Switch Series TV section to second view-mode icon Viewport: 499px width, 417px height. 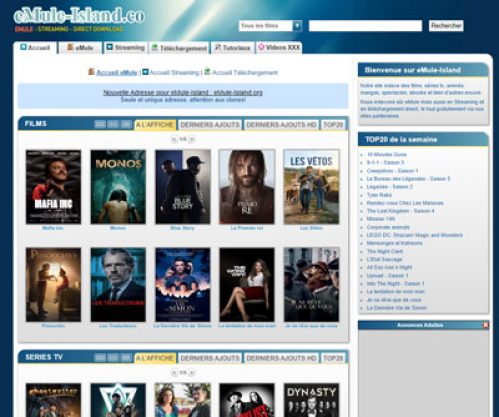tap(113, 358)
